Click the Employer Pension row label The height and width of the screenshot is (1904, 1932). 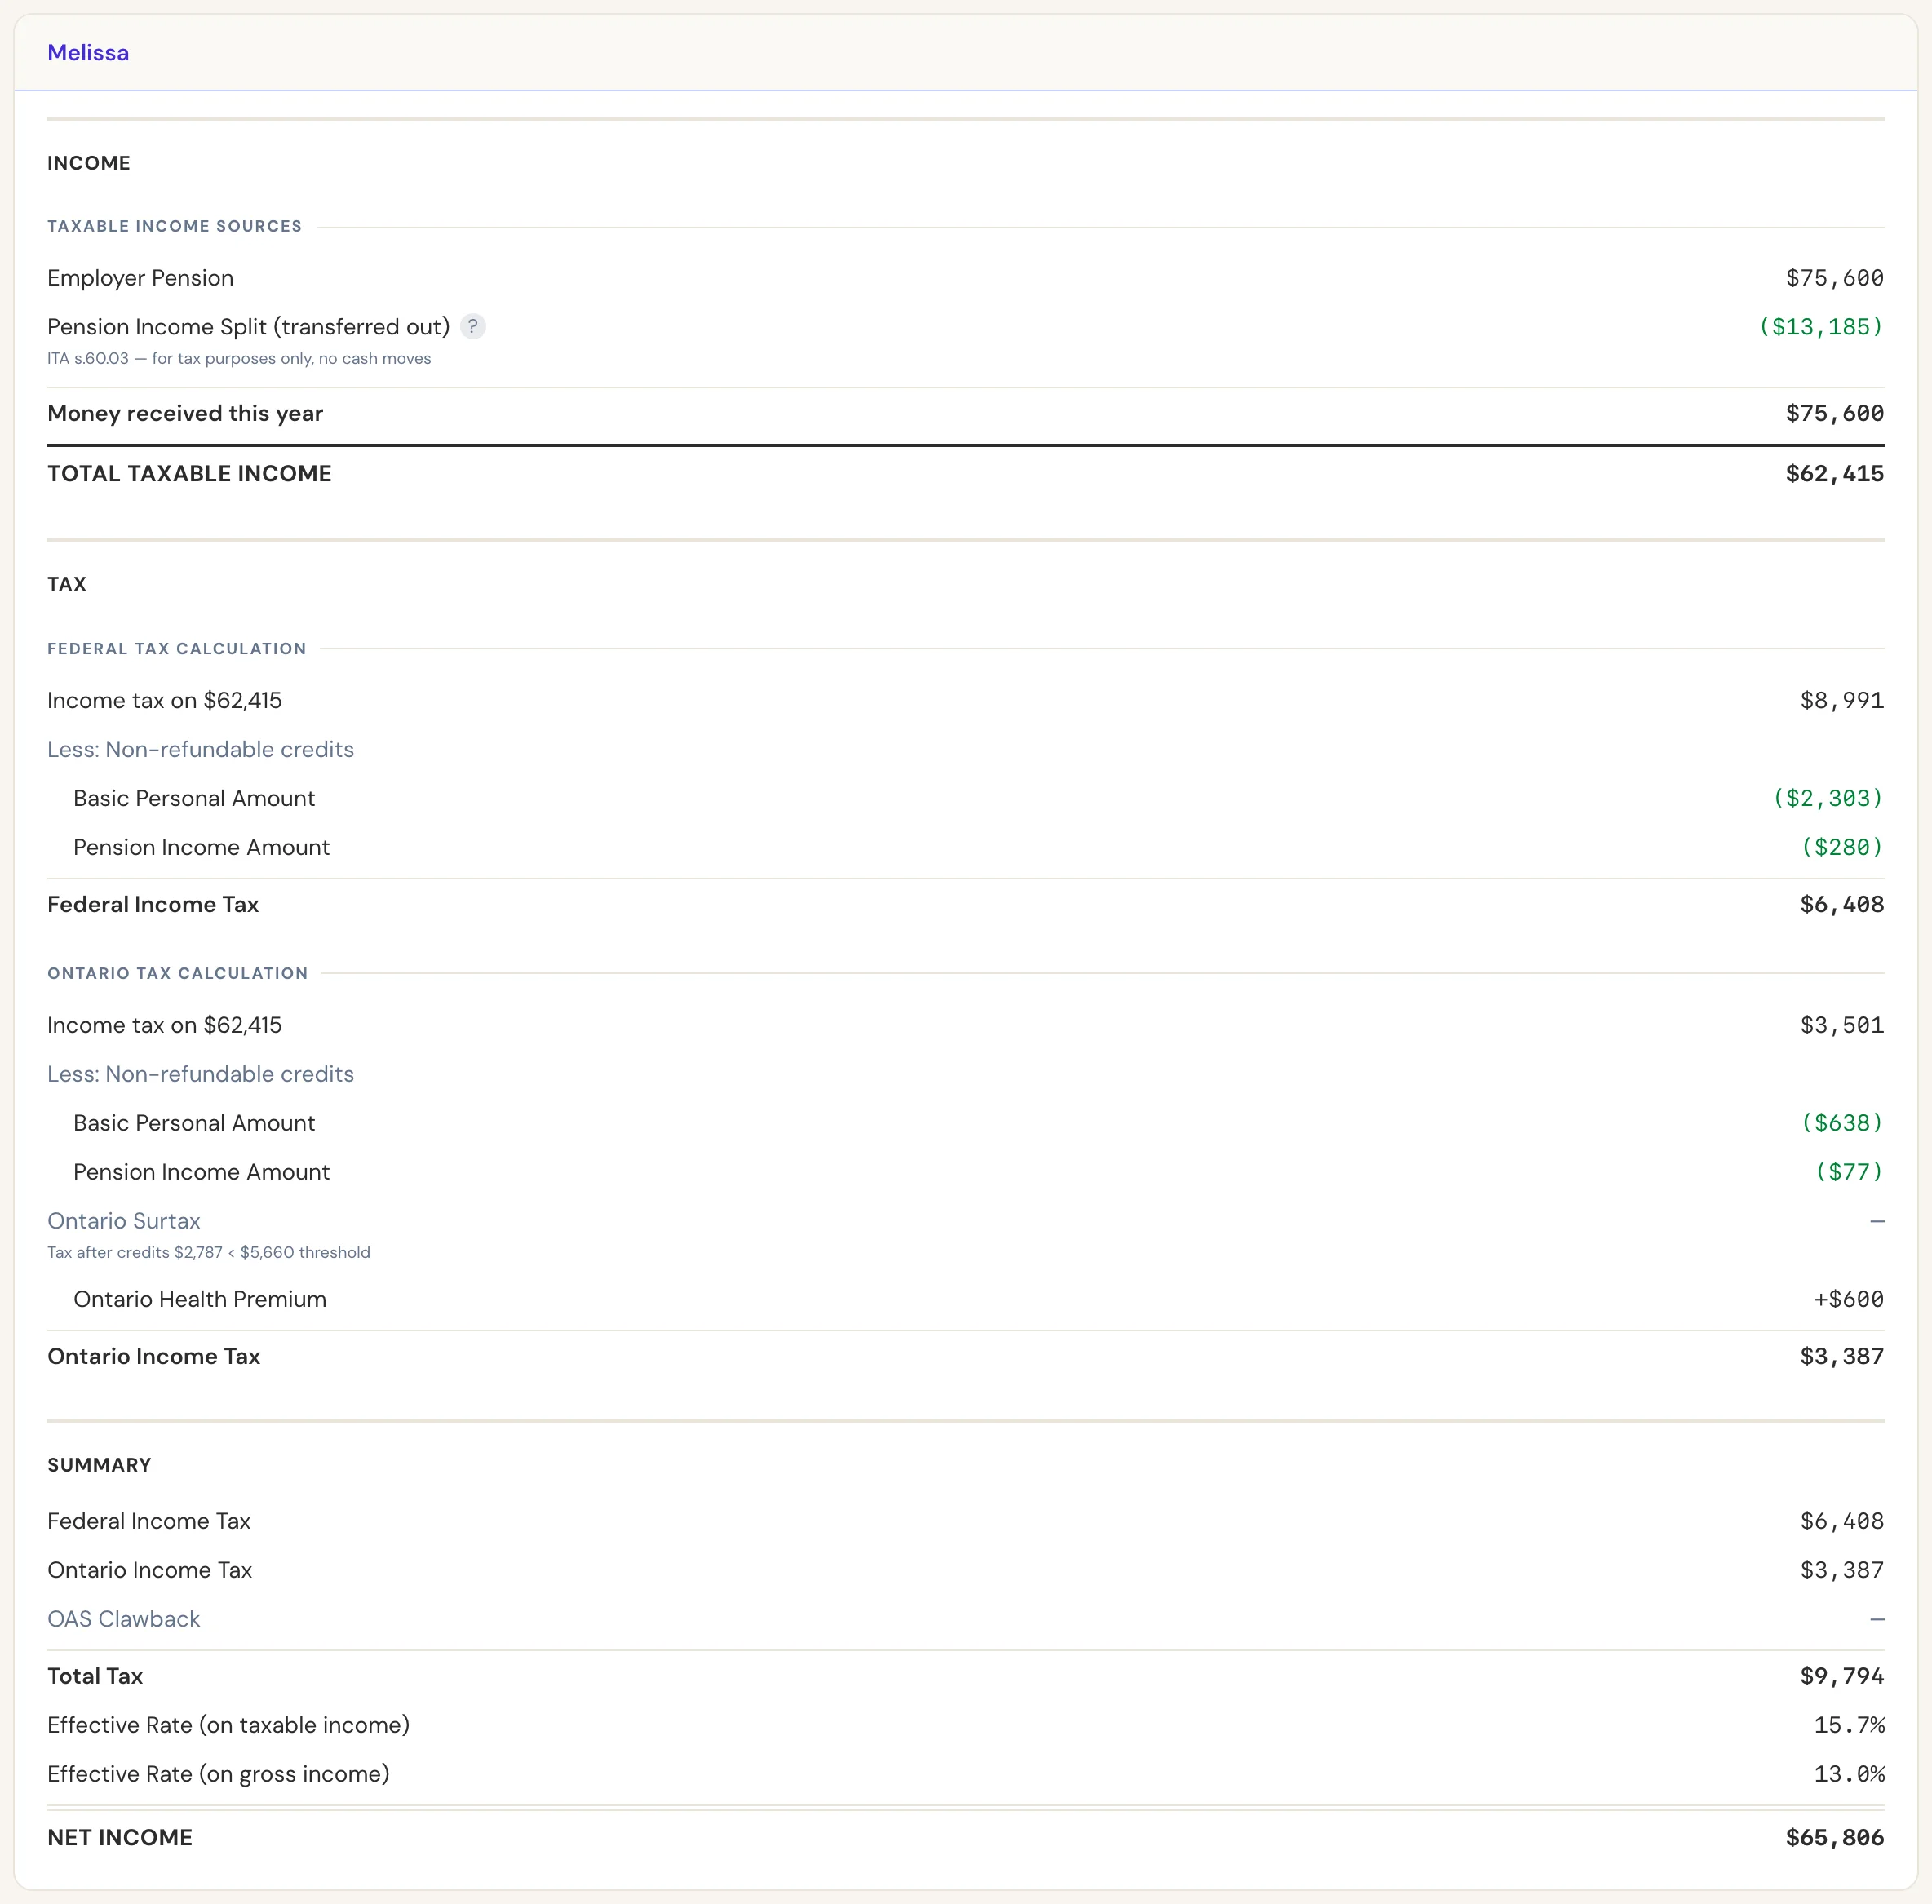coord(140,278)
